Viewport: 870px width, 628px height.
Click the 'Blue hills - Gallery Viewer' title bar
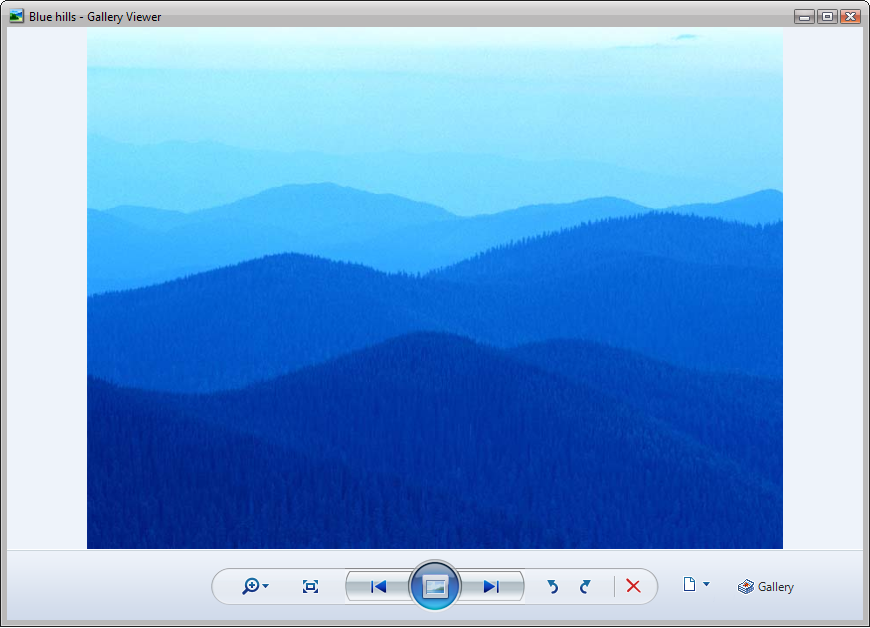95,17
